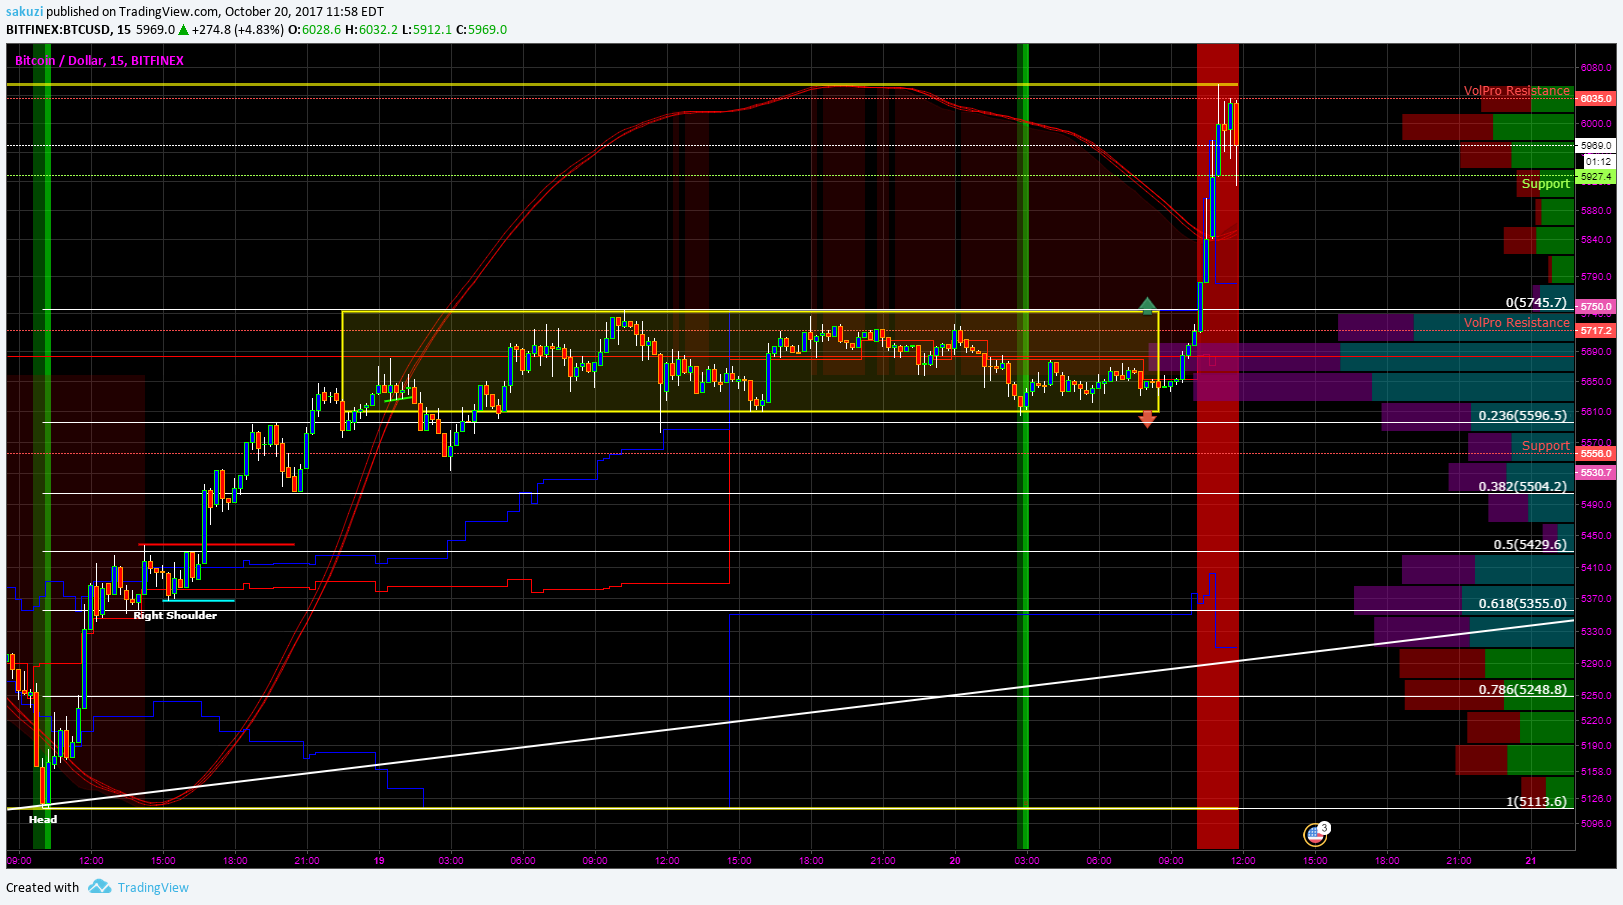Select the O:6028.6 open value in the header
This screenshot has width=1623, height=905.
pos(315,30)
